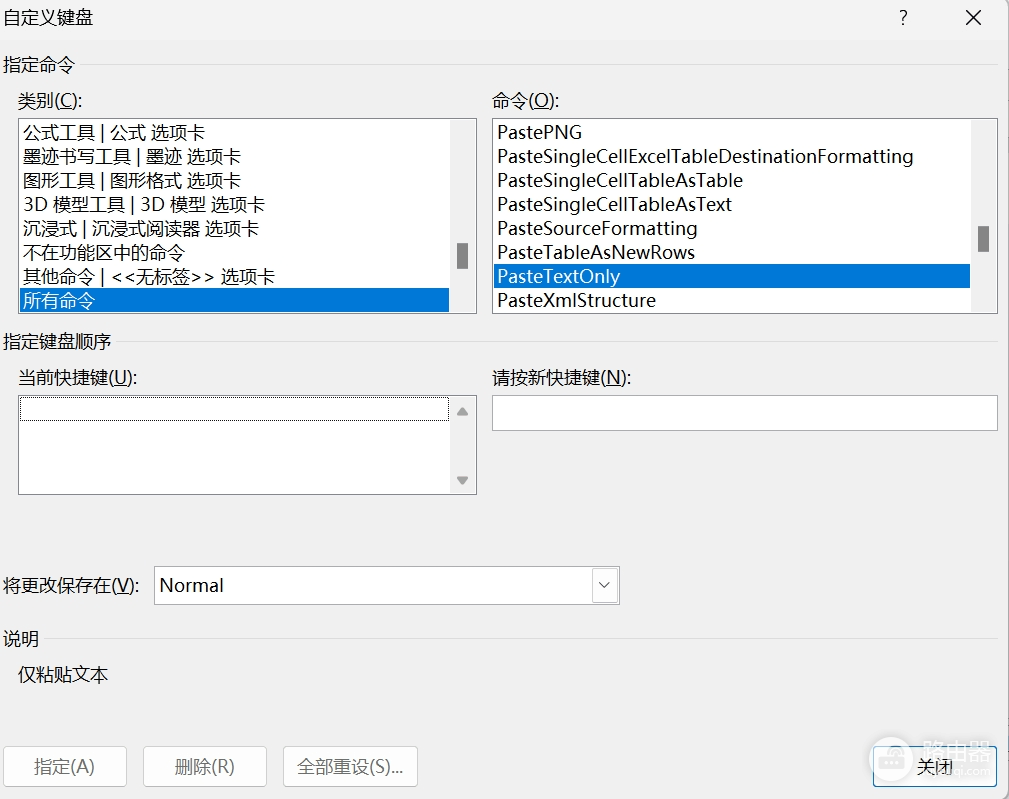
Task: Click the command list scrollbar thumb
Action: 983,239
